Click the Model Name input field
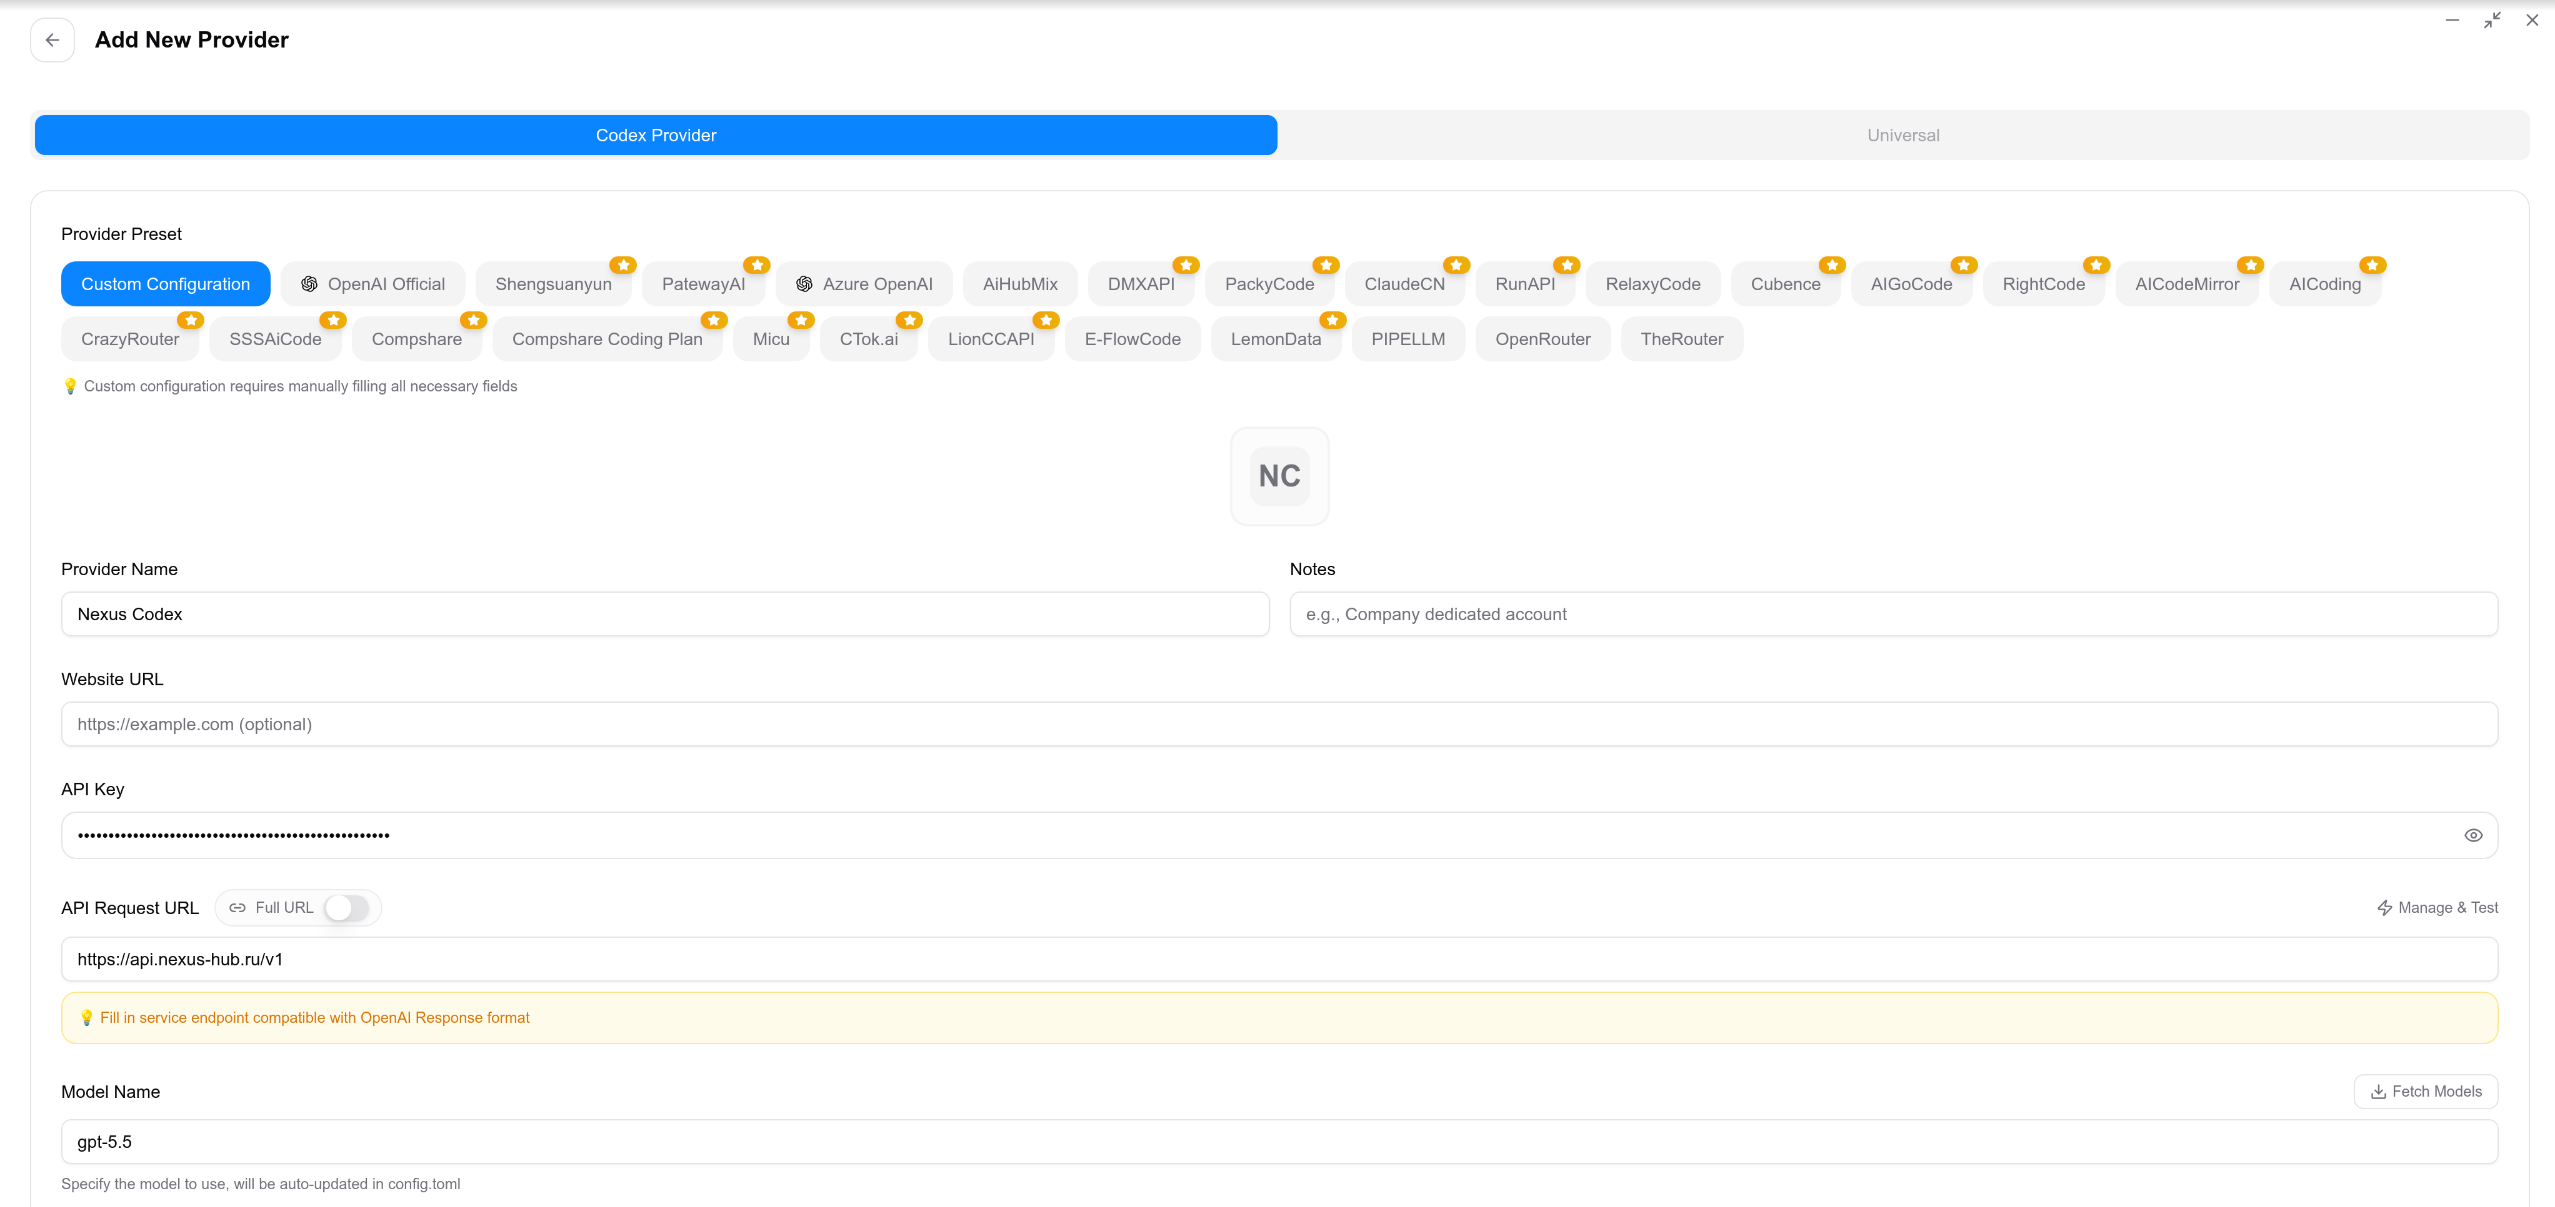2555x1207 pixels. pyautogui.click(x=1280, y=1142)
